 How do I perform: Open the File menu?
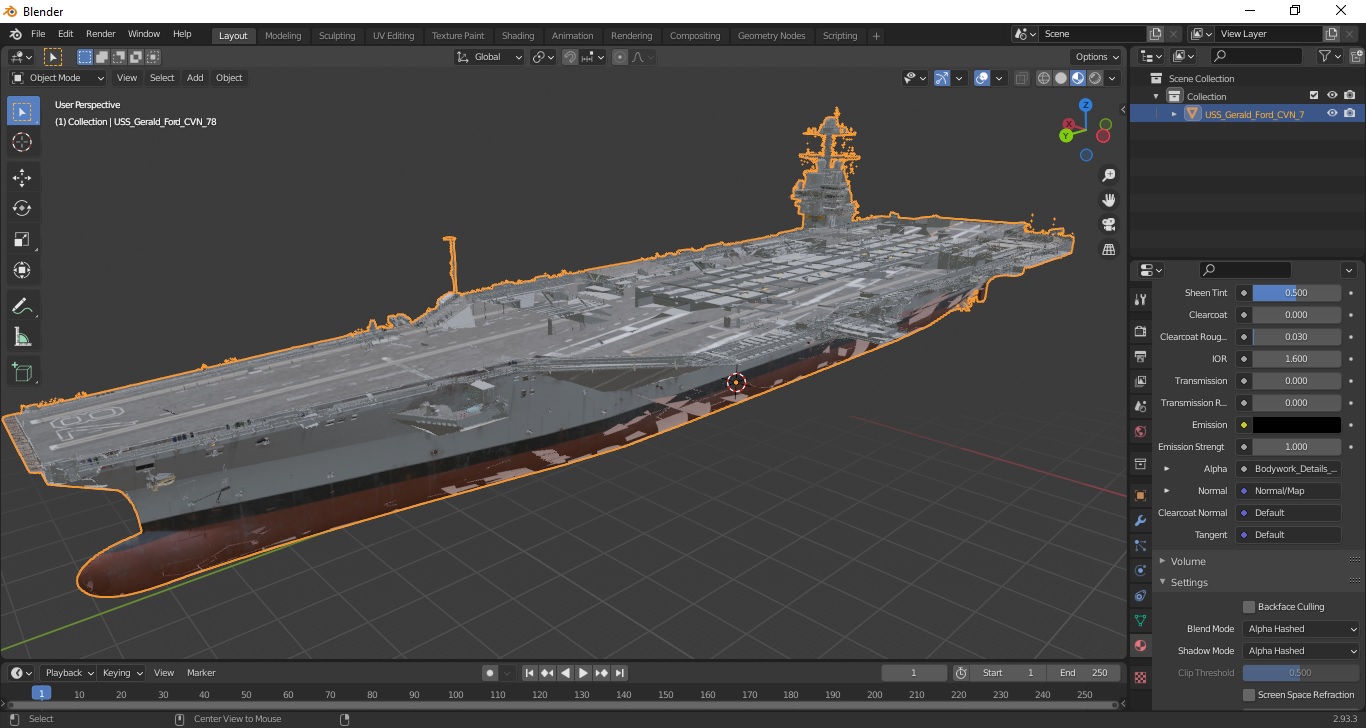(38, 34)
